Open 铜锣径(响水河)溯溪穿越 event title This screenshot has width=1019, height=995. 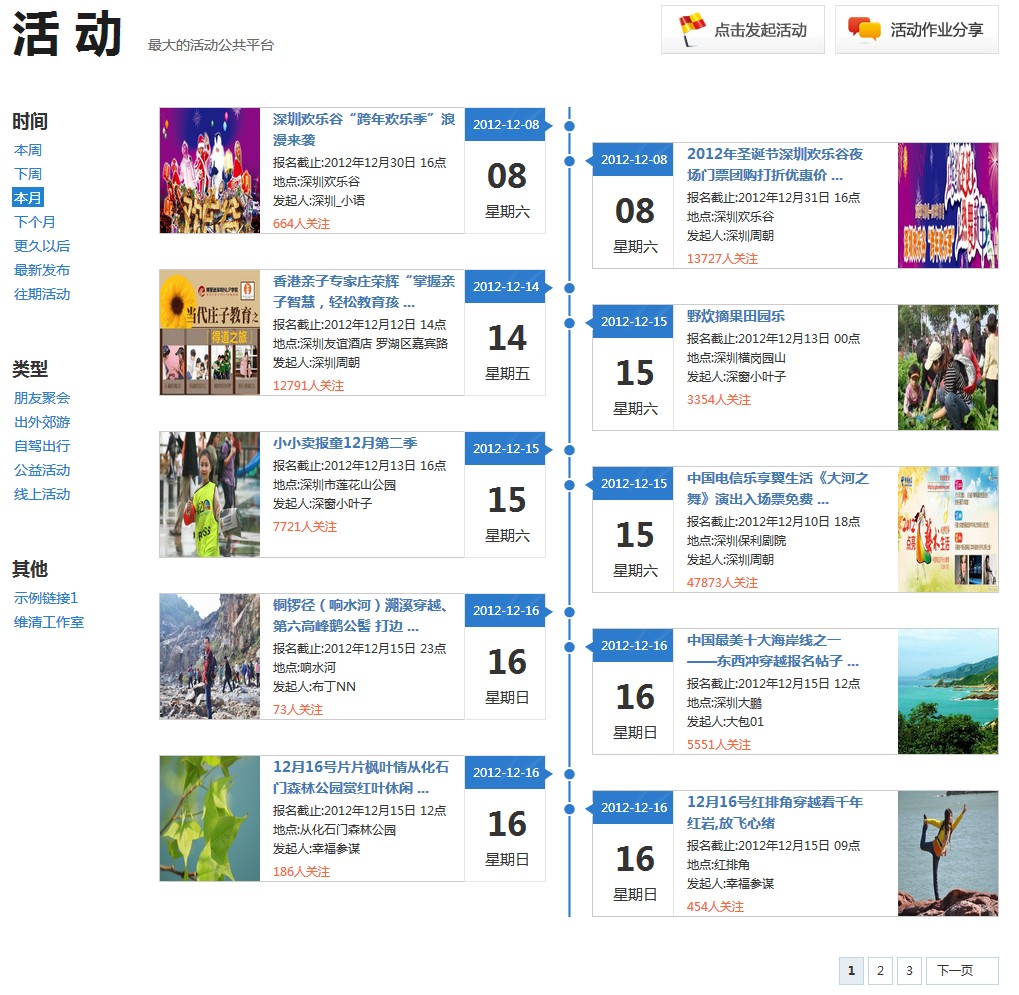pos(361,615)
